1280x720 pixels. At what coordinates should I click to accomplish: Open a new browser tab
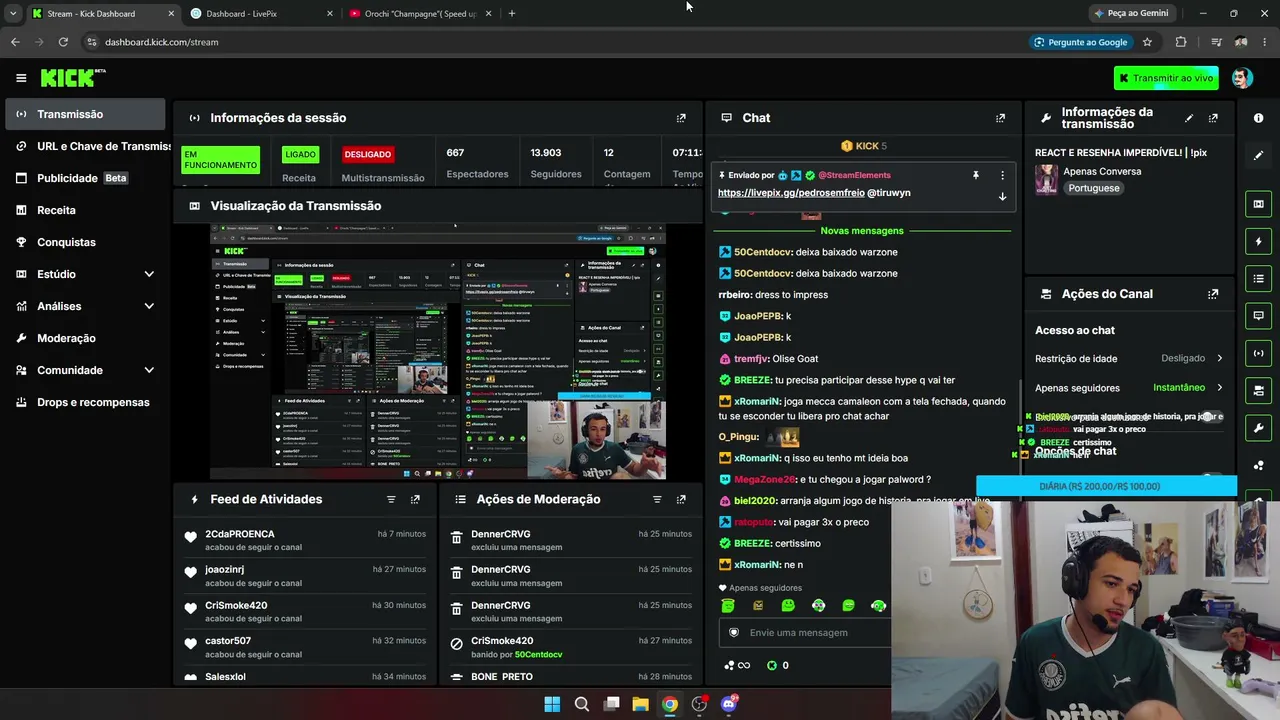512,14
